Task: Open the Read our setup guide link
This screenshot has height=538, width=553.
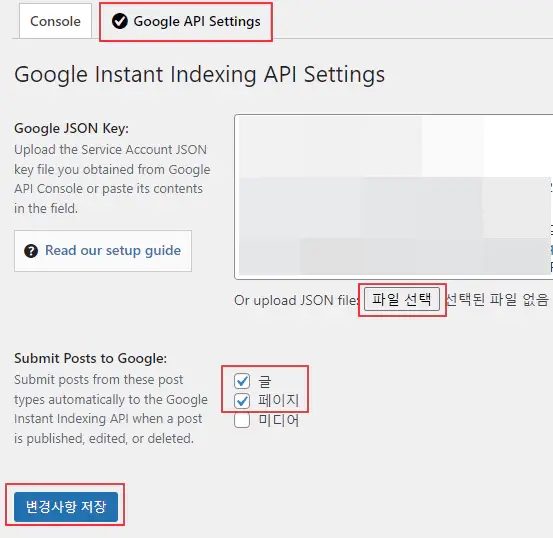Action: click(113, 250)
